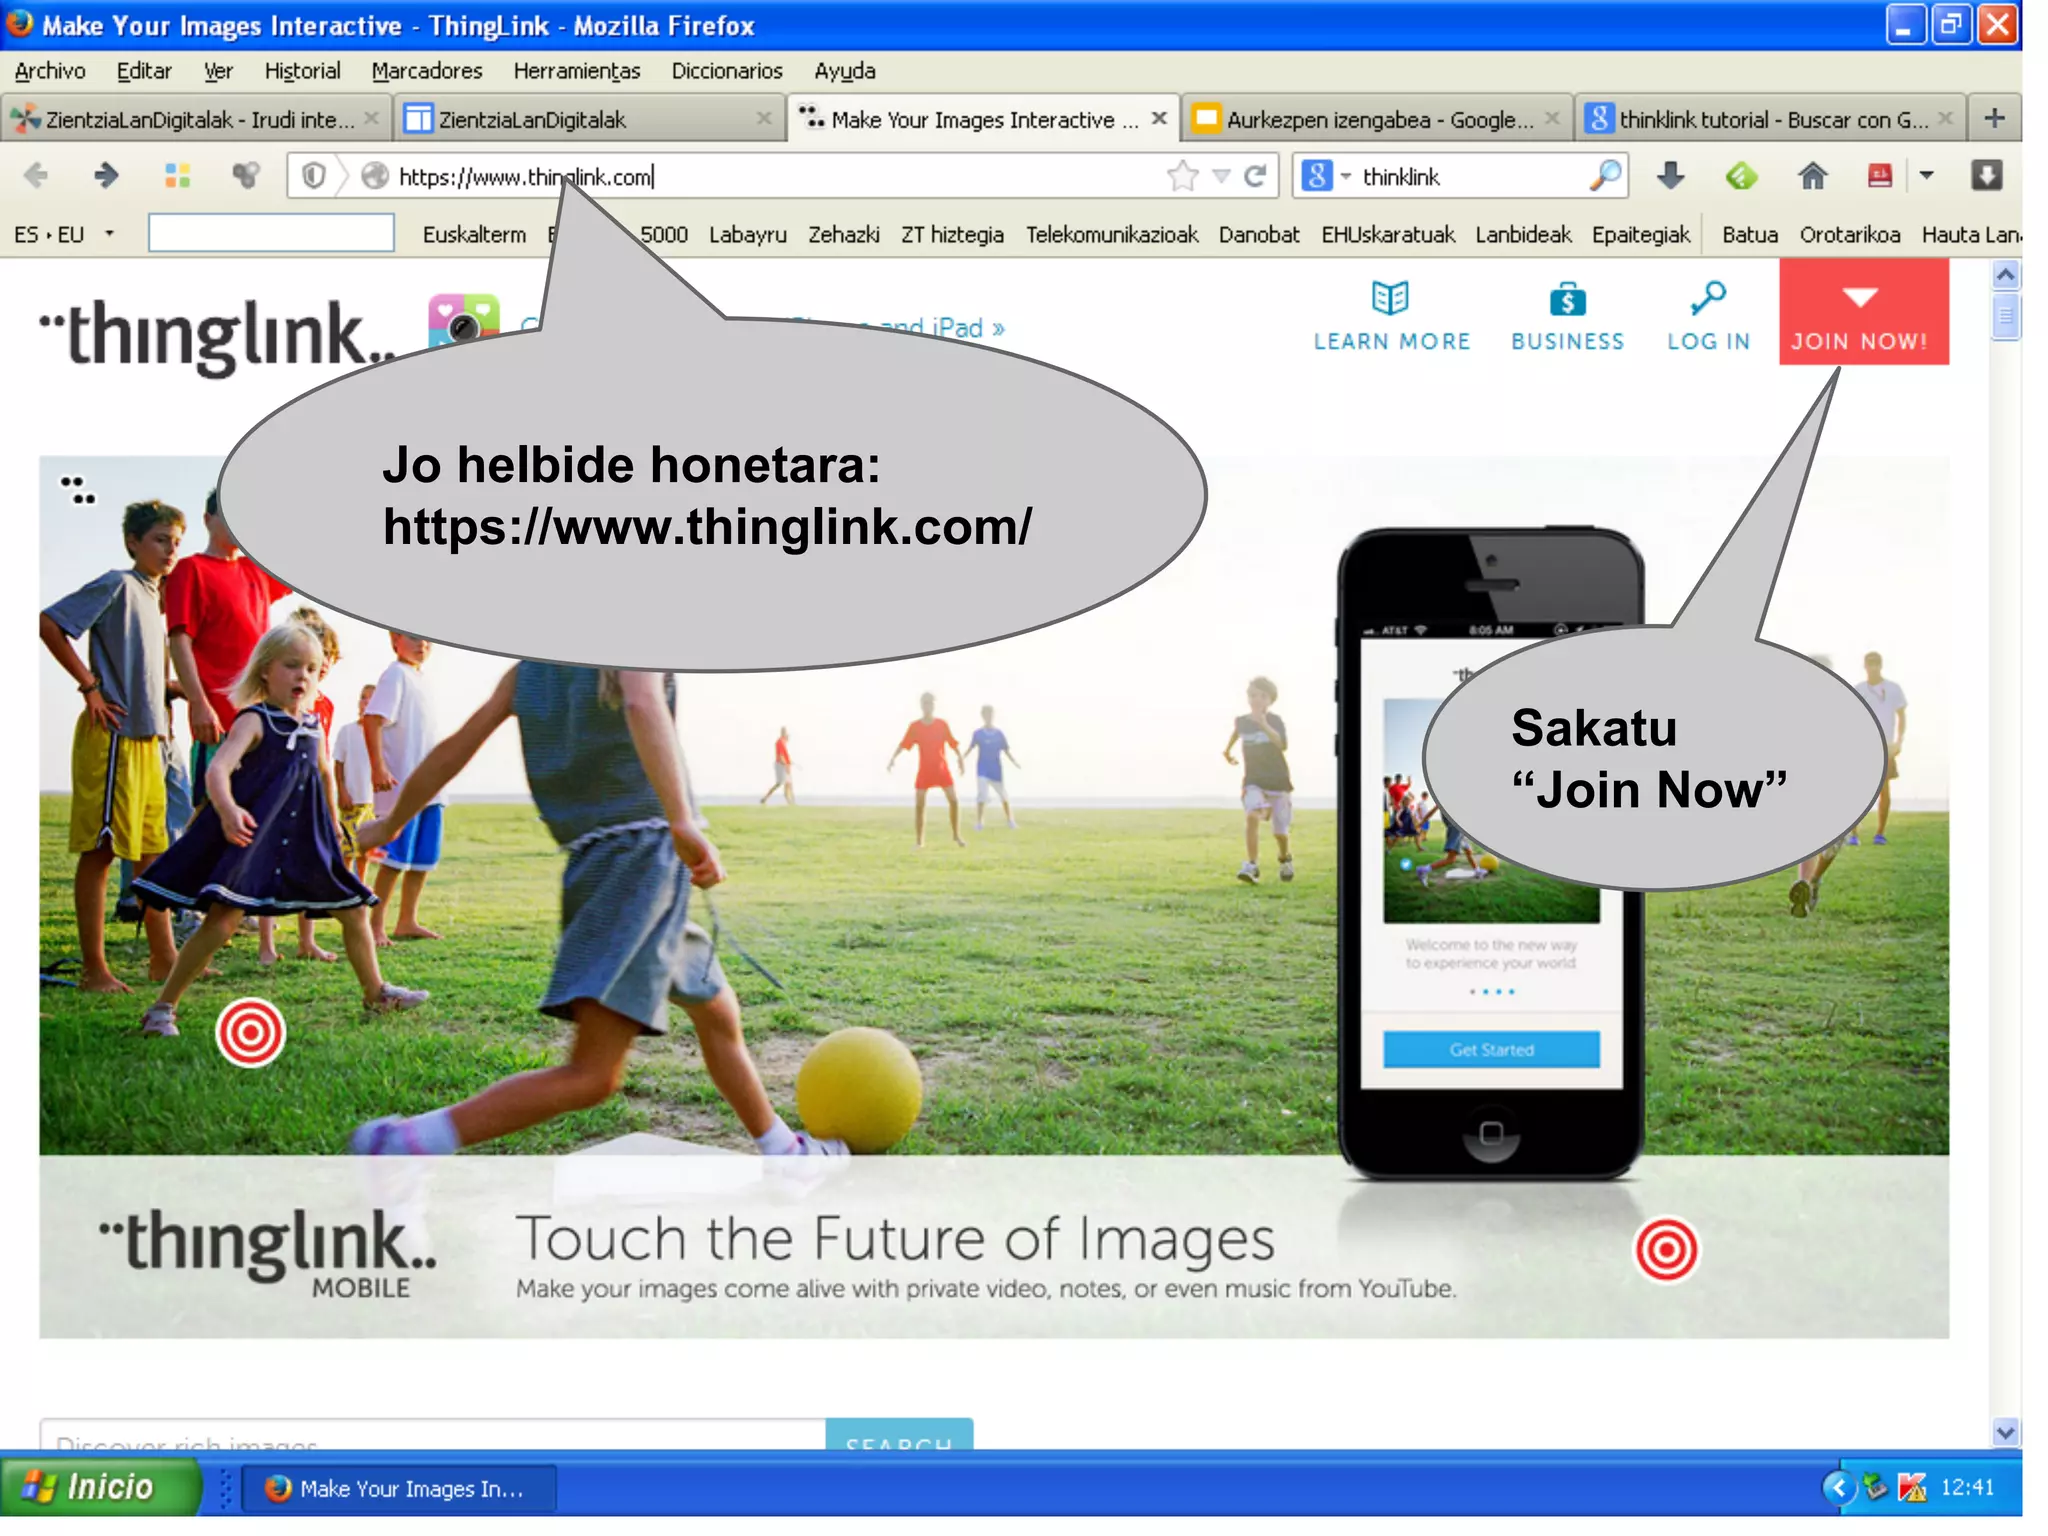Viewport: 2048px width, 1536px height.
Task: Reload the page with the refresh icon
Action: click(1255, 177)
